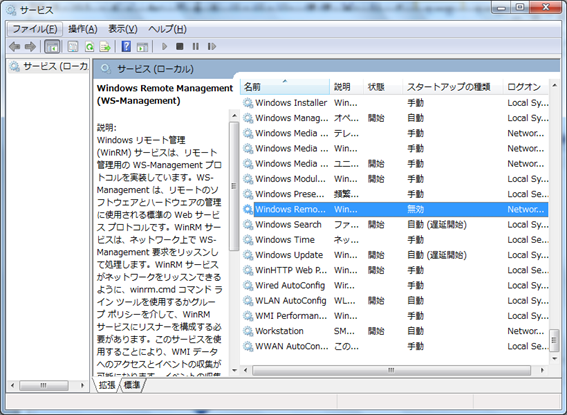Click the tree pane horizontal scrollbar left arrow

tap(13, 385)
